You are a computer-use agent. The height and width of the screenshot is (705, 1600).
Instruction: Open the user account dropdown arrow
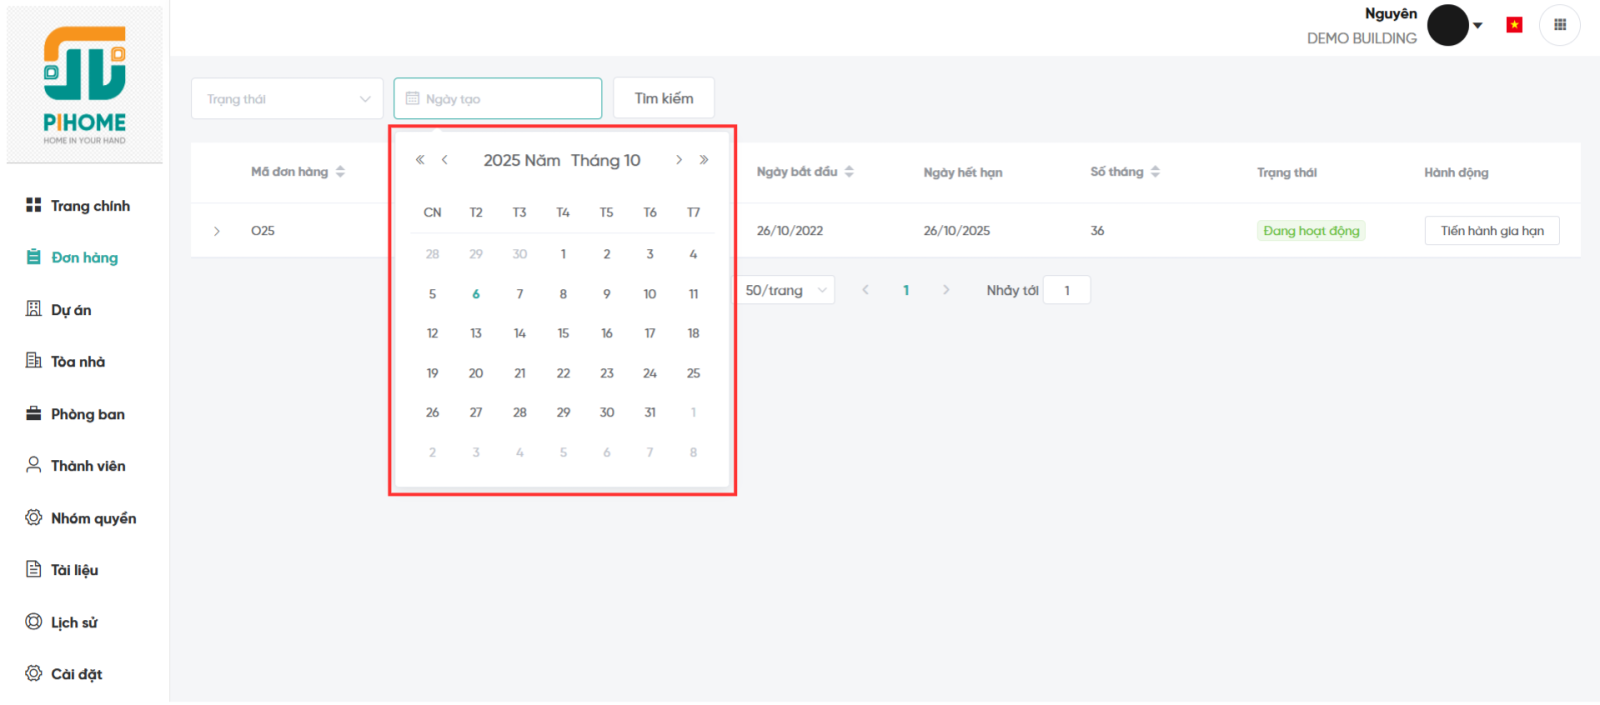[1478, 25]
